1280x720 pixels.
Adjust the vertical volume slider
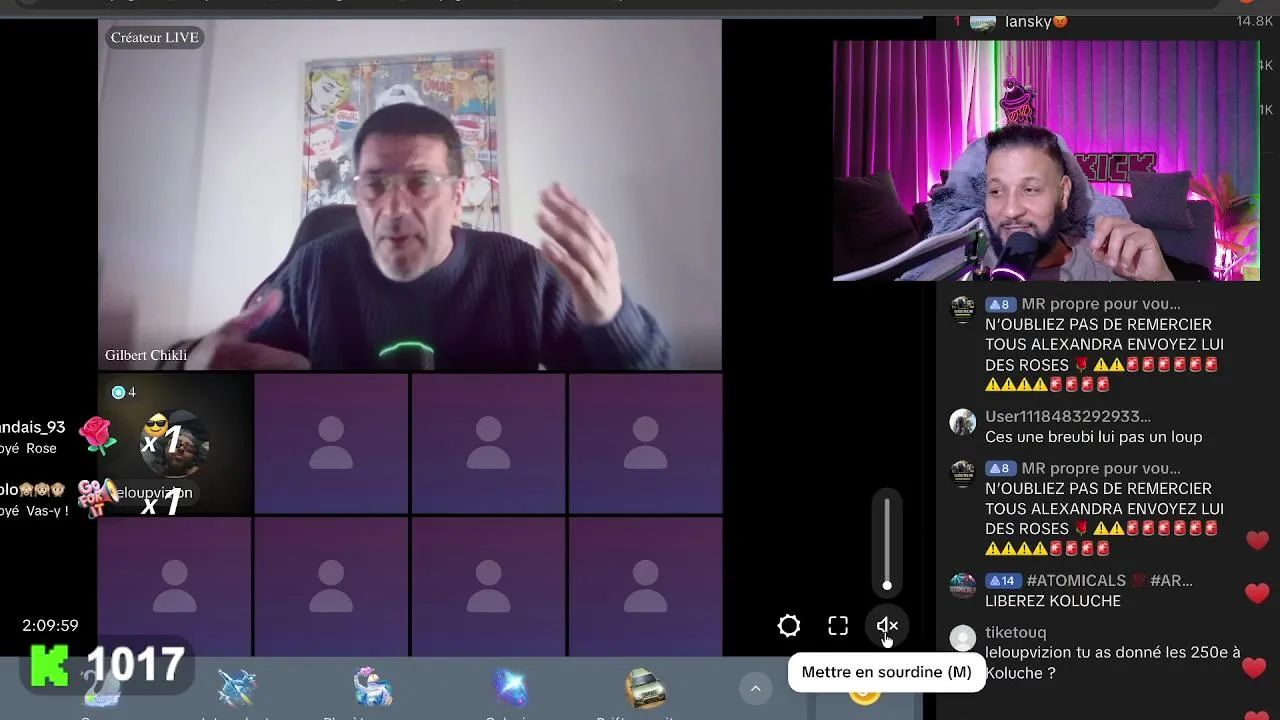[x=887, y=543]
